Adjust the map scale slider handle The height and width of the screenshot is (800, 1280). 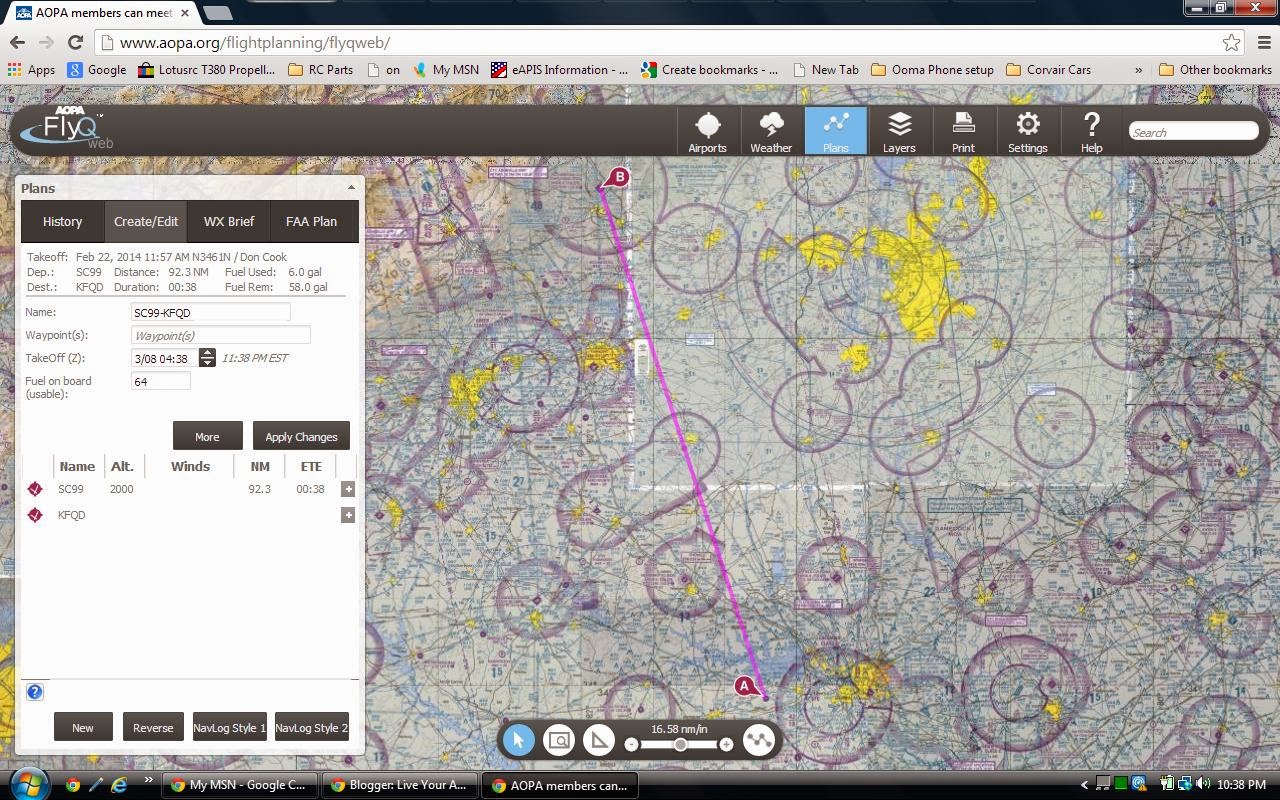pyautogui.click(x=680, y=744)
